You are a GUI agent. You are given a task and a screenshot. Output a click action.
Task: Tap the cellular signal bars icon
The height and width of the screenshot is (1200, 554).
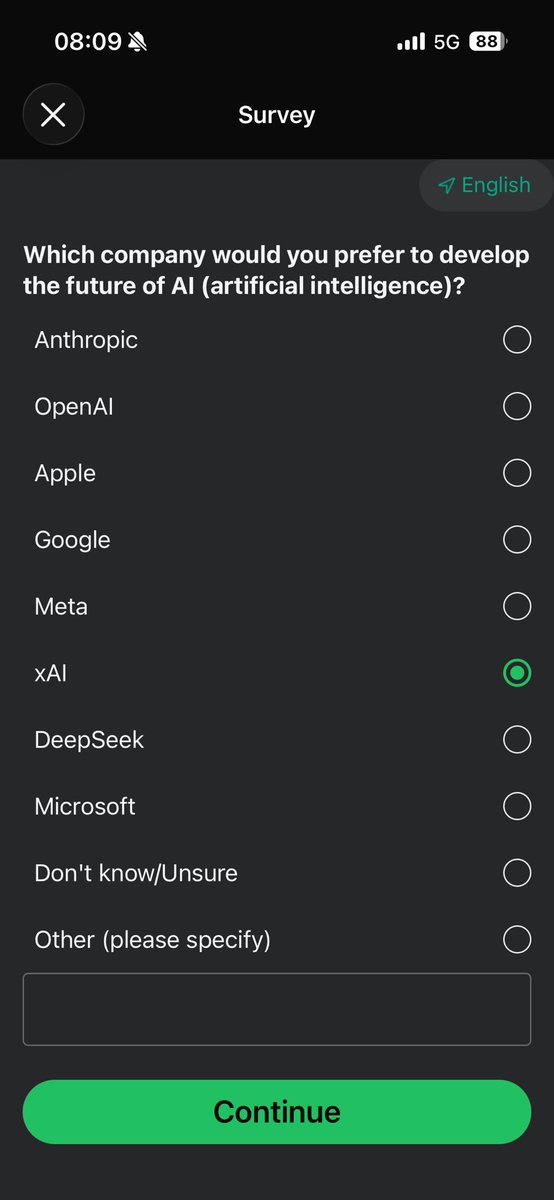[411, 42]
